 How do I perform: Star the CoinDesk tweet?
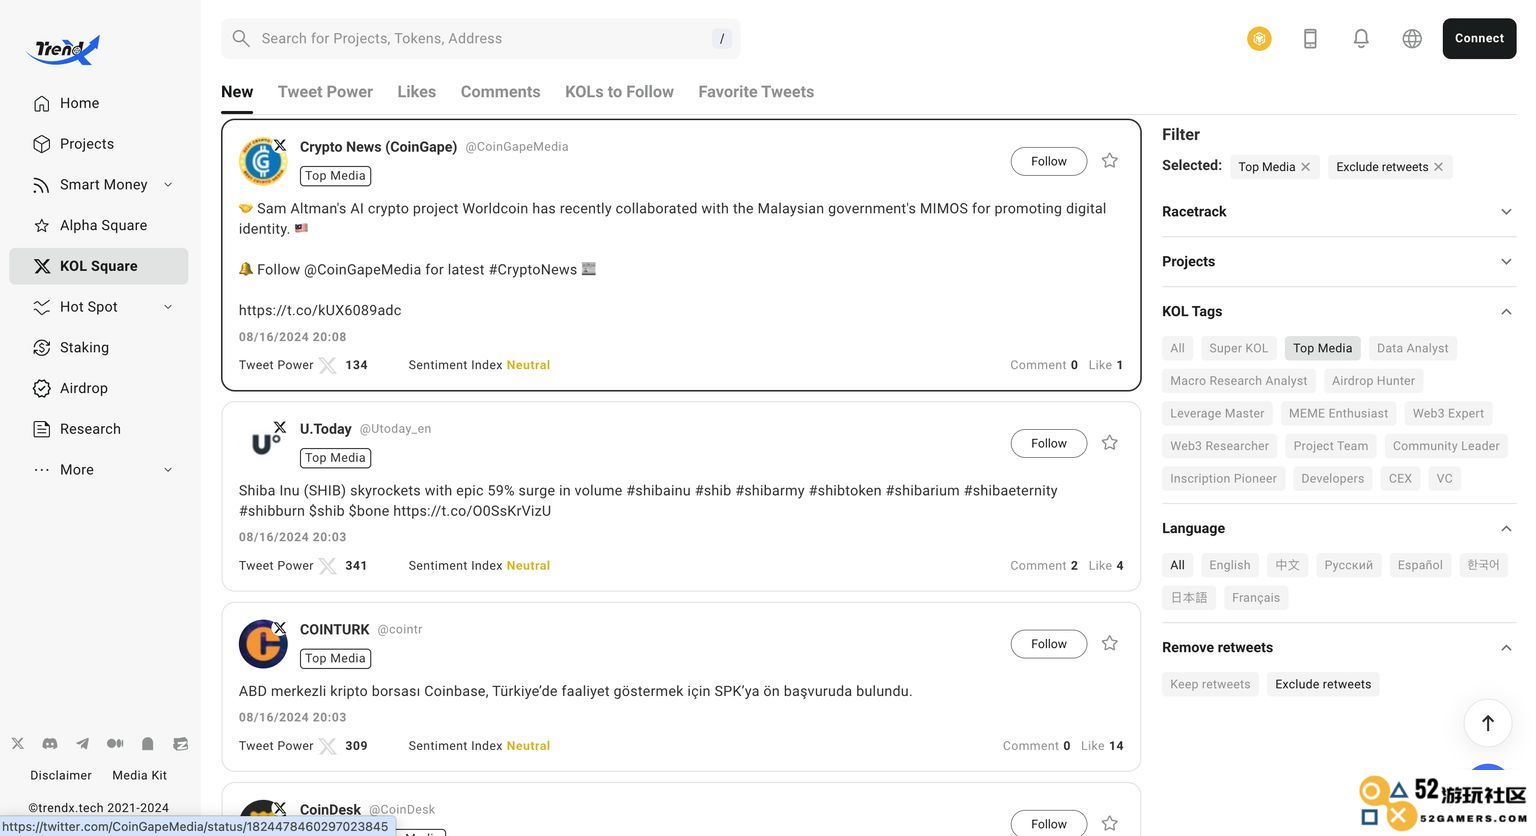(x=1110, y=823)
